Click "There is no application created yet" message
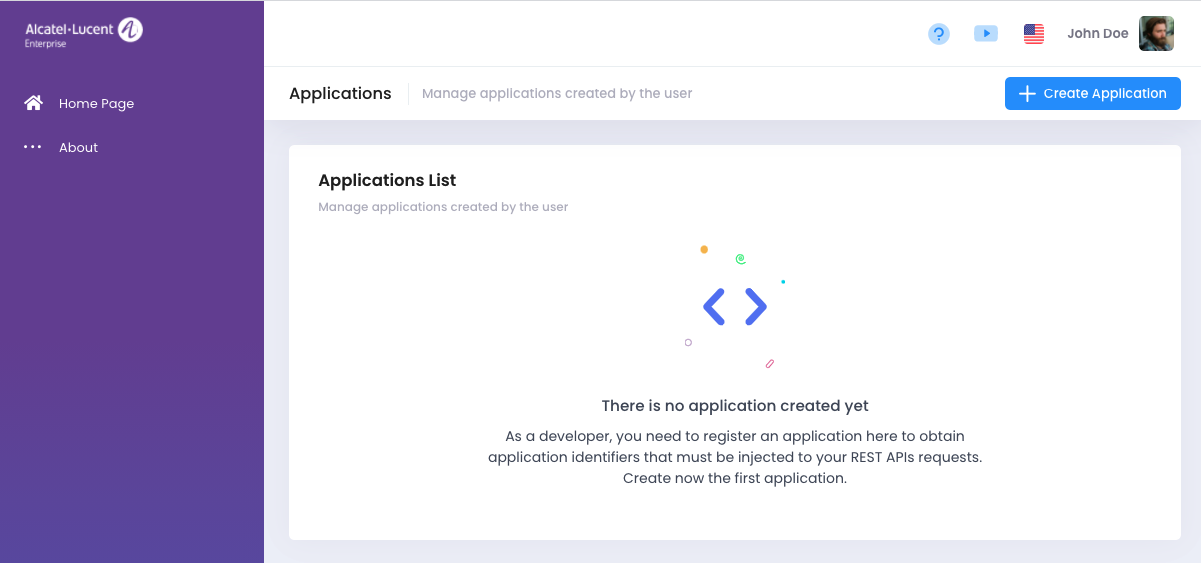The width and height of the screenshot is (1201, 563). [735, 406]
